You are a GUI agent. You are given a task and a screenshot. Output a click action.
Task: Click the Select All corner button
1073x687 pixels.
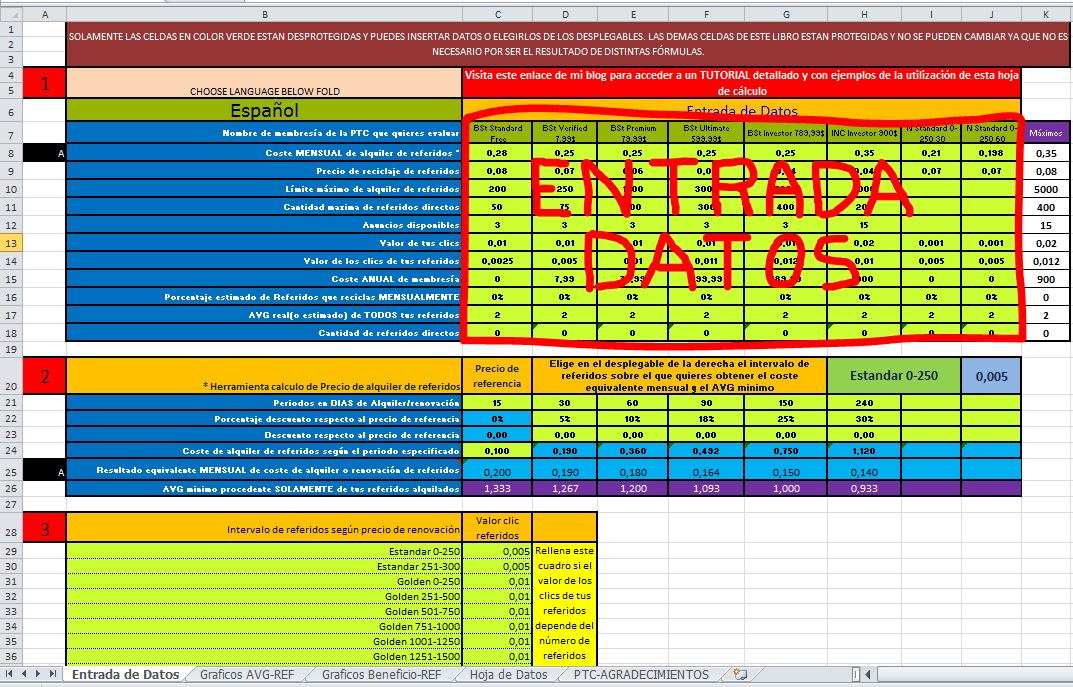tap(9, 12)
